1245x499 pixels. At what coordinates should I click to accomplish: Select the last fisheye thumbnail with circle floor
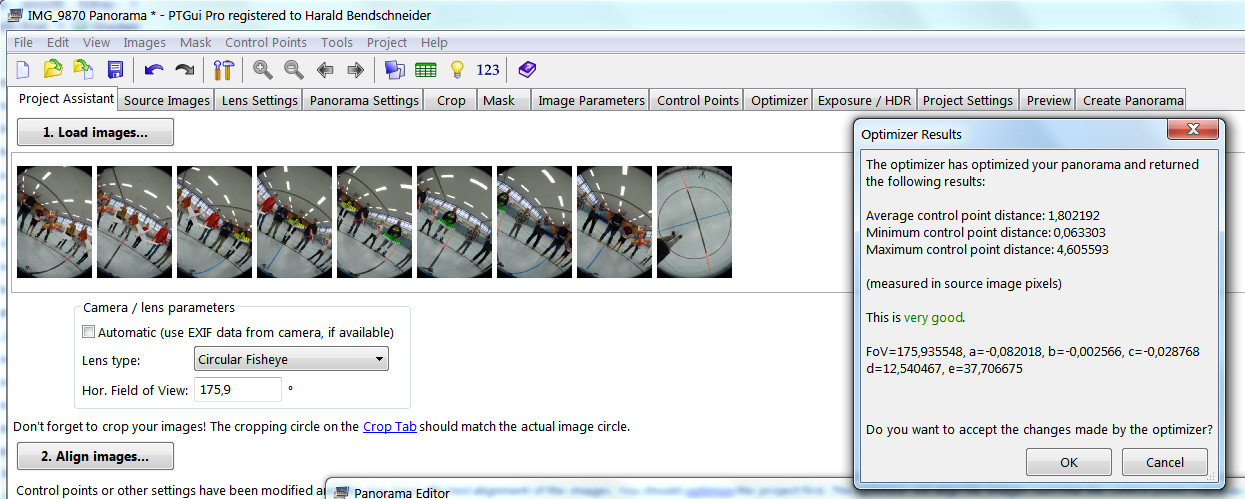[694, 222]
